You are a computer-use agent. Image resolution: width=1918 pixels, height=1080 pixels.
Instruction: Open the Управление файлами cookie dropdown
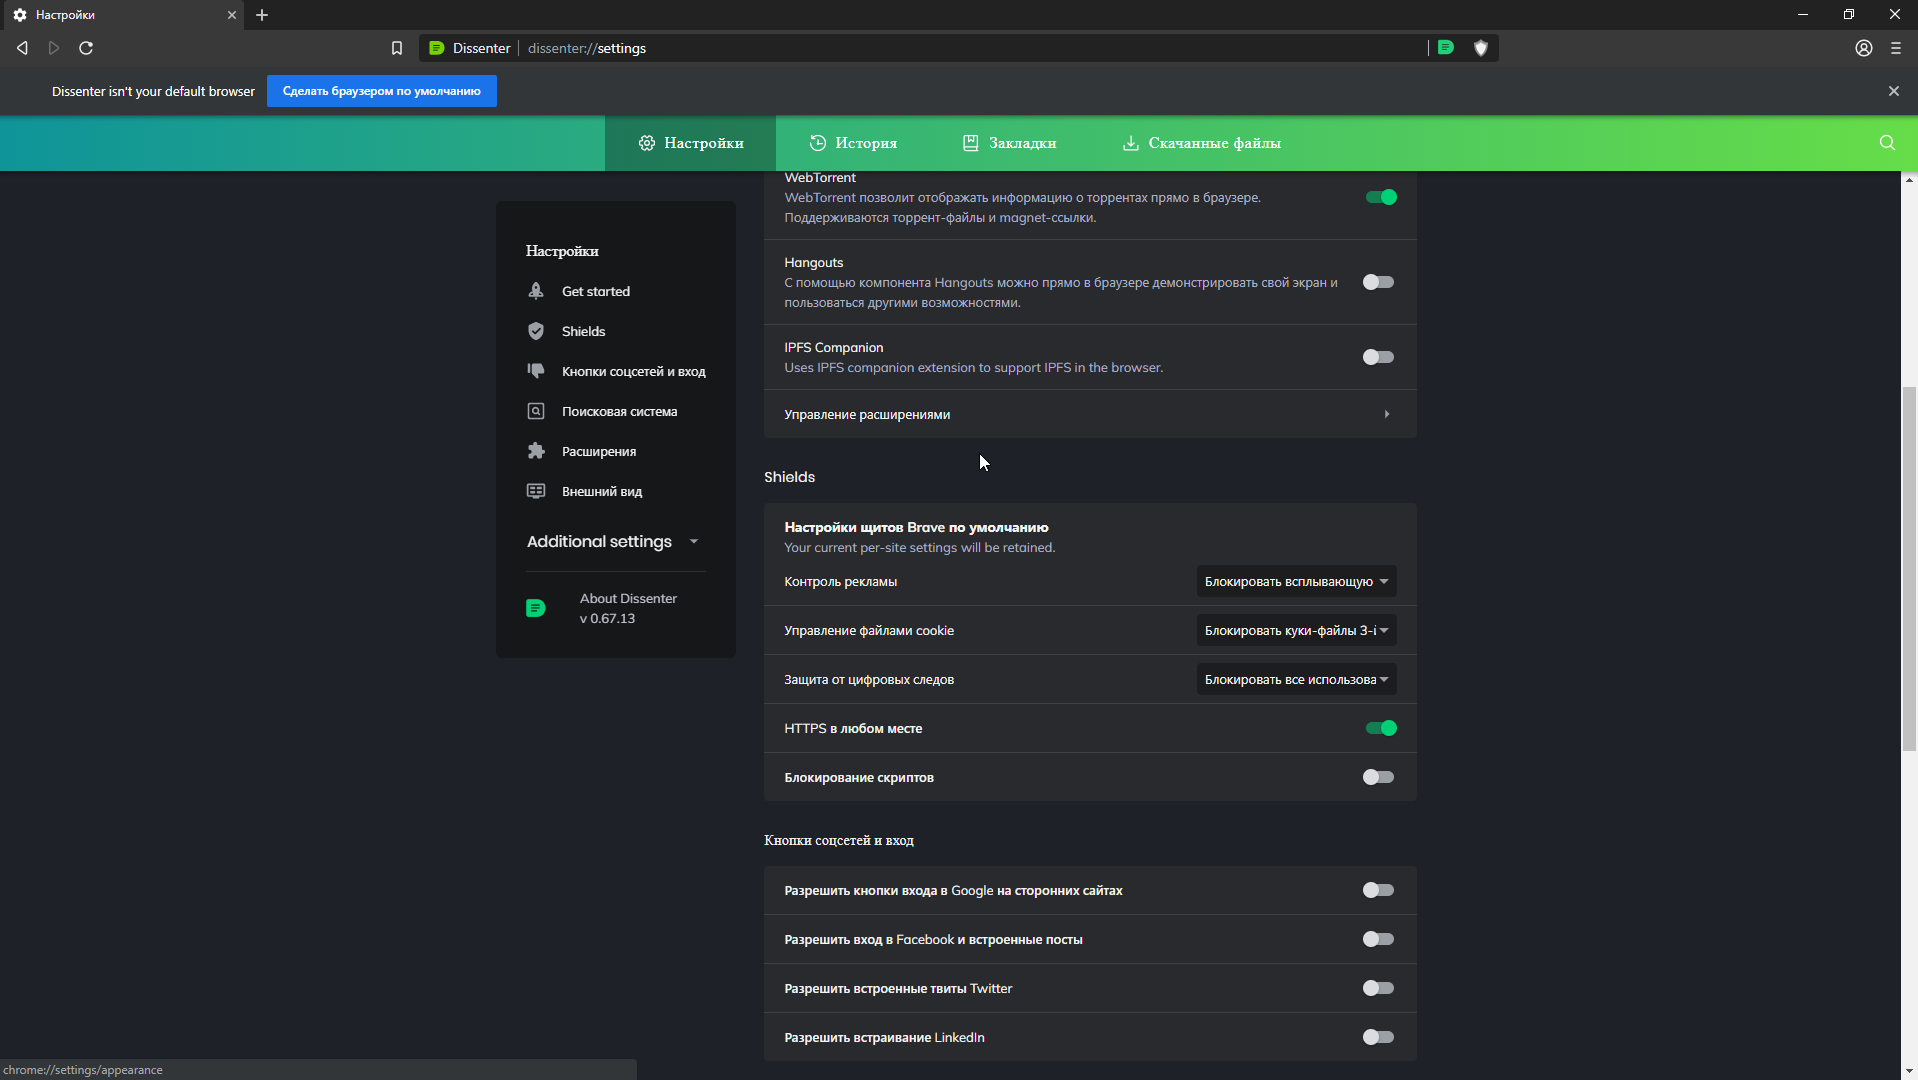point(1296,630)
